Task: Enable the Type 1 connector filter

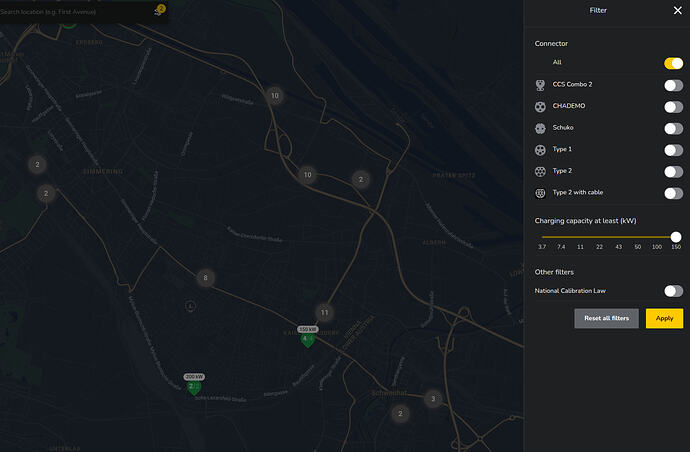Action: (673, 150)
